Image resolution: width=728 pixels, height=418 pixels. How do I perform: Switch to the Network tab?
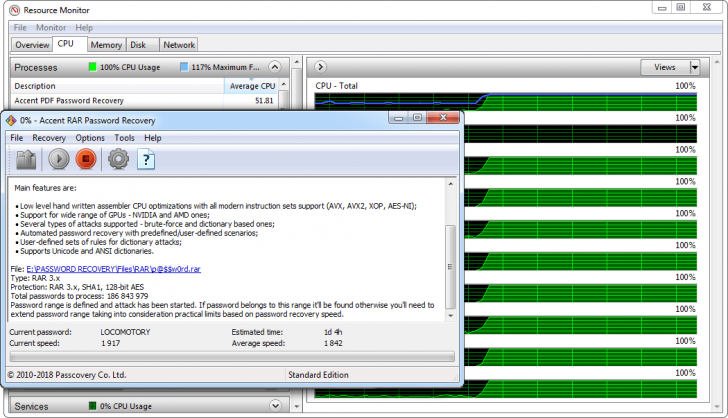pyautogui.click(x=179, y=45)
